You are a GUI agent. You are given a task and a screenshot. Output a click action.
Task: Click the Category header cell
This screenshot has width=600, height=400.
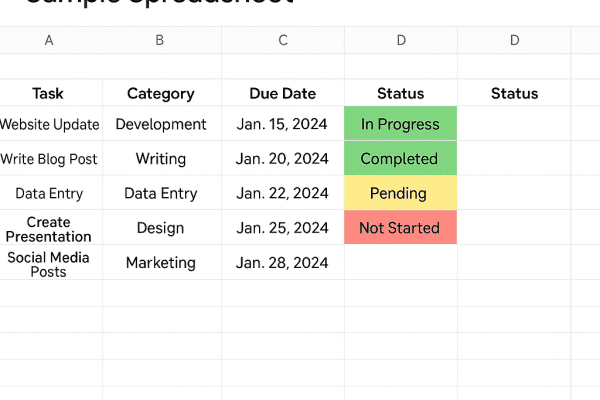[x=162, y=93]
